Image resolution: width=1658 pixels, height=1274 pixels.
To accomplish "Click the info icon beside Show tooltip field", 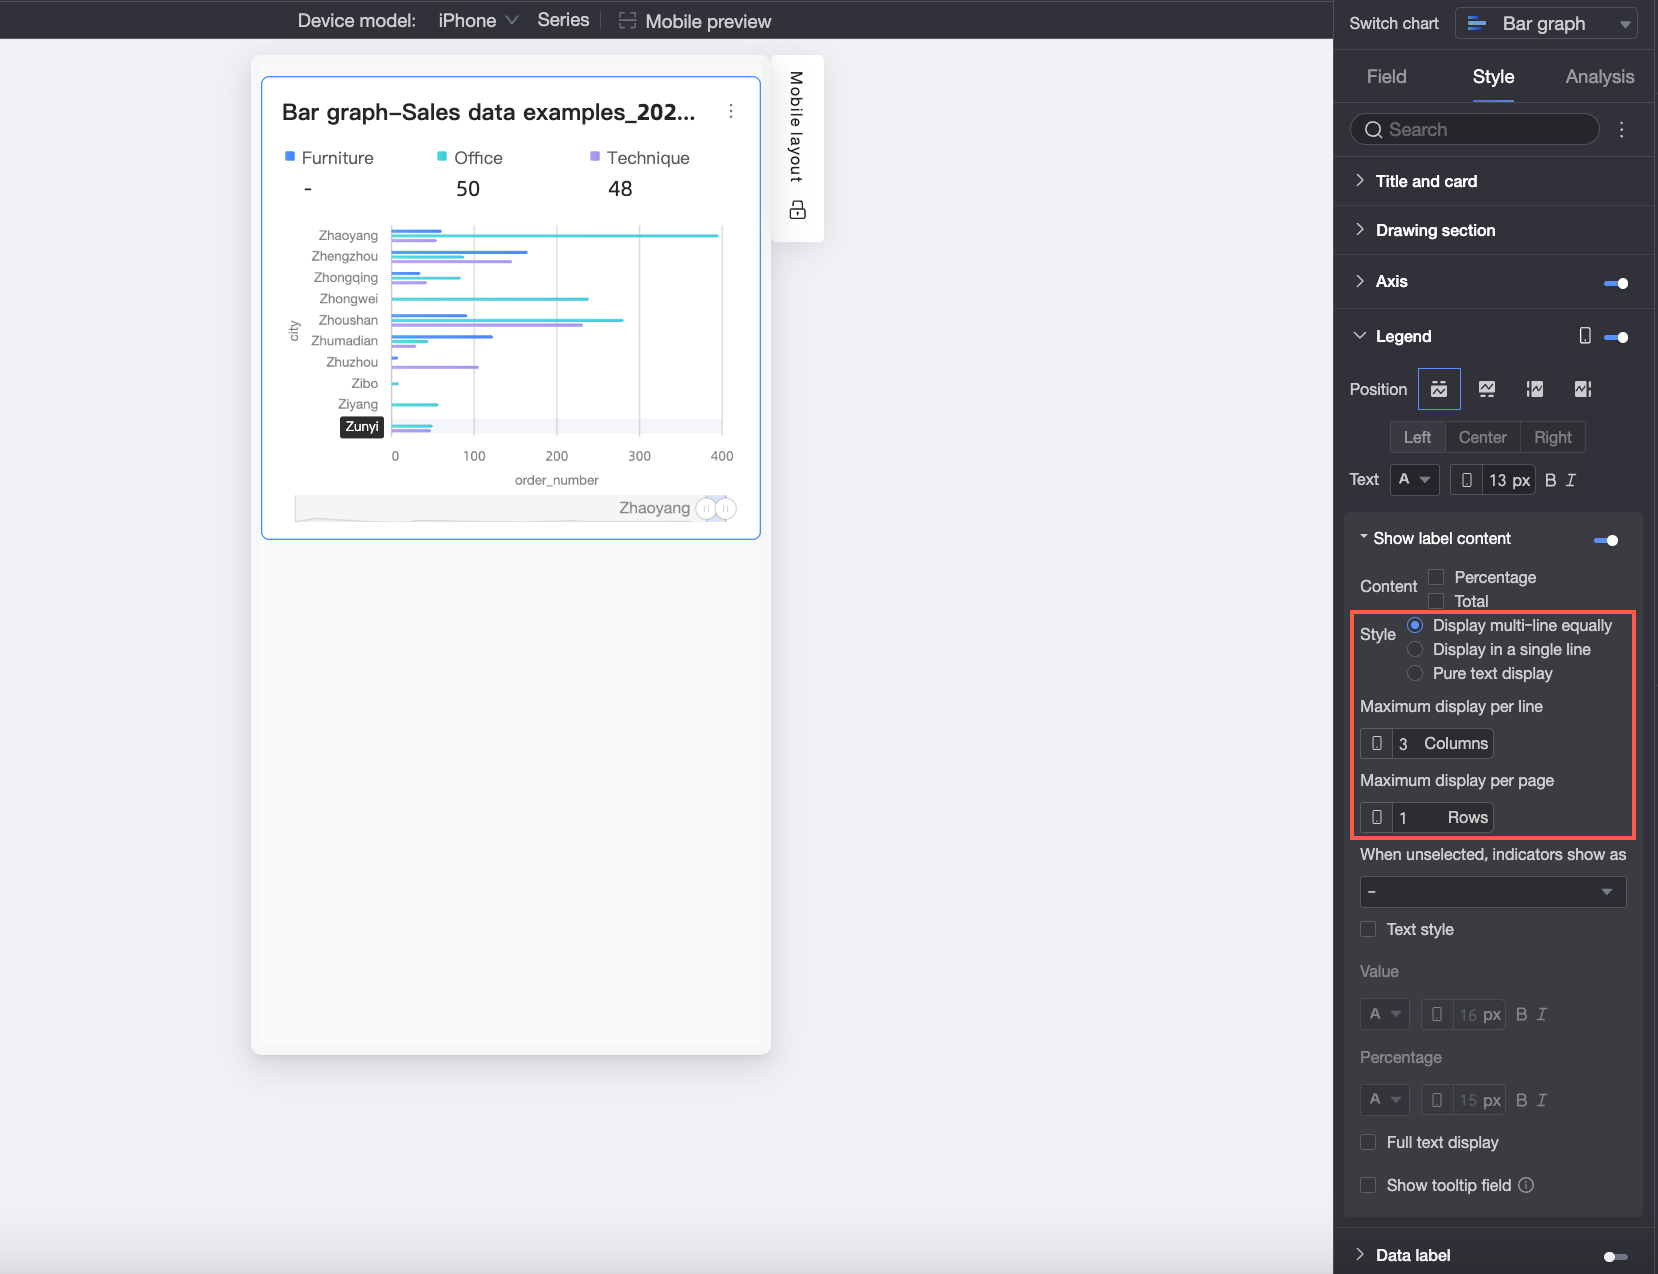I will [1526, 1185].
